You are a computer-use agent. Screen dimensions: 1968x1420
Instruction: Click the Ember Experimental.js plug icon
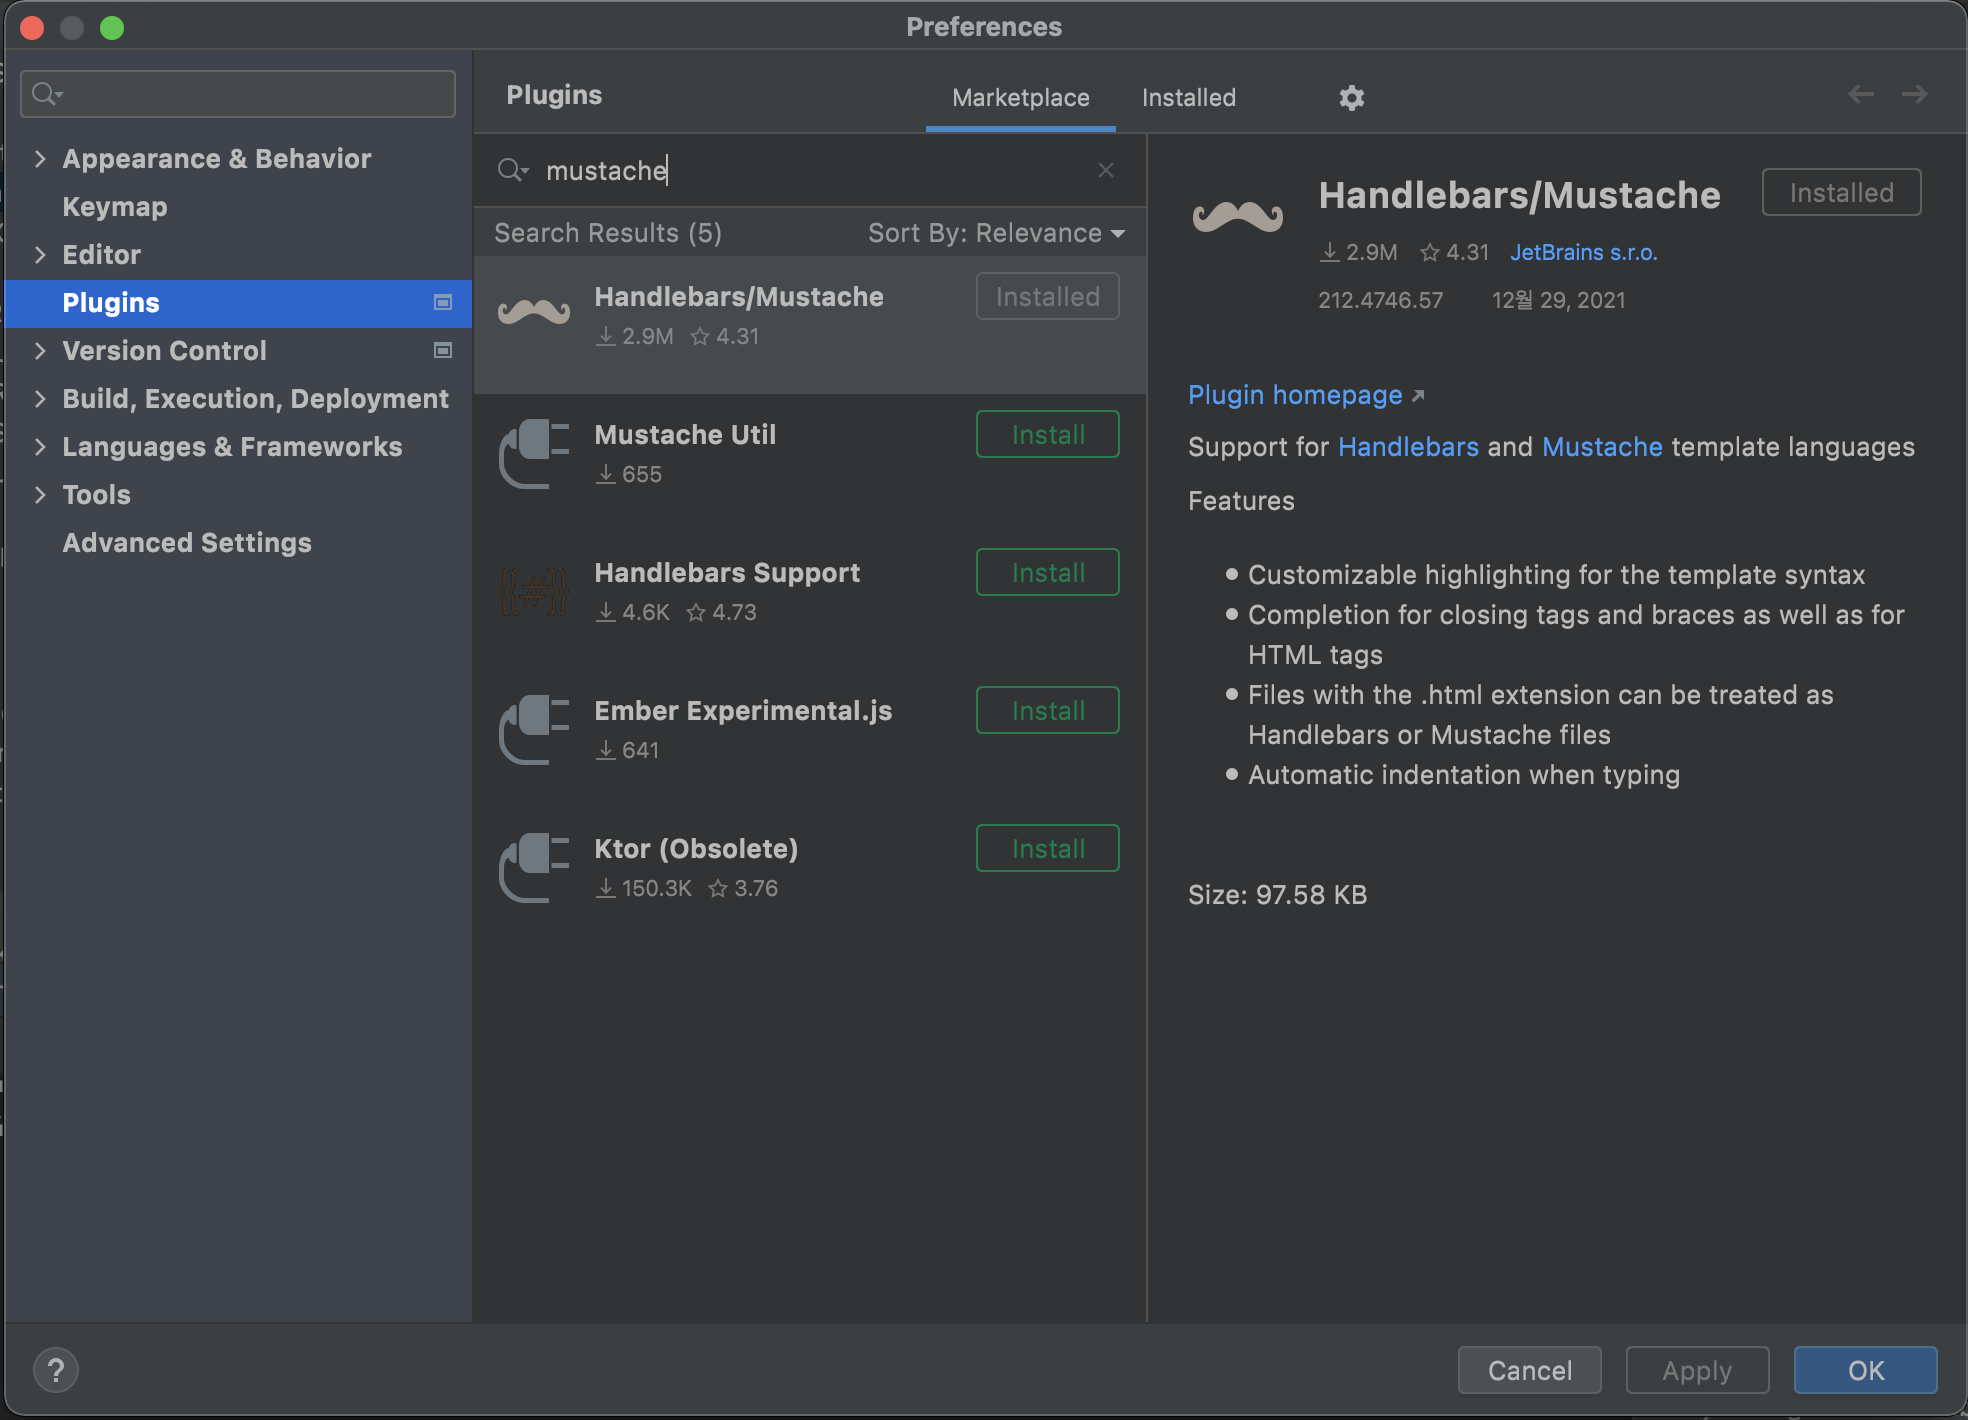(x=534, y=729)
